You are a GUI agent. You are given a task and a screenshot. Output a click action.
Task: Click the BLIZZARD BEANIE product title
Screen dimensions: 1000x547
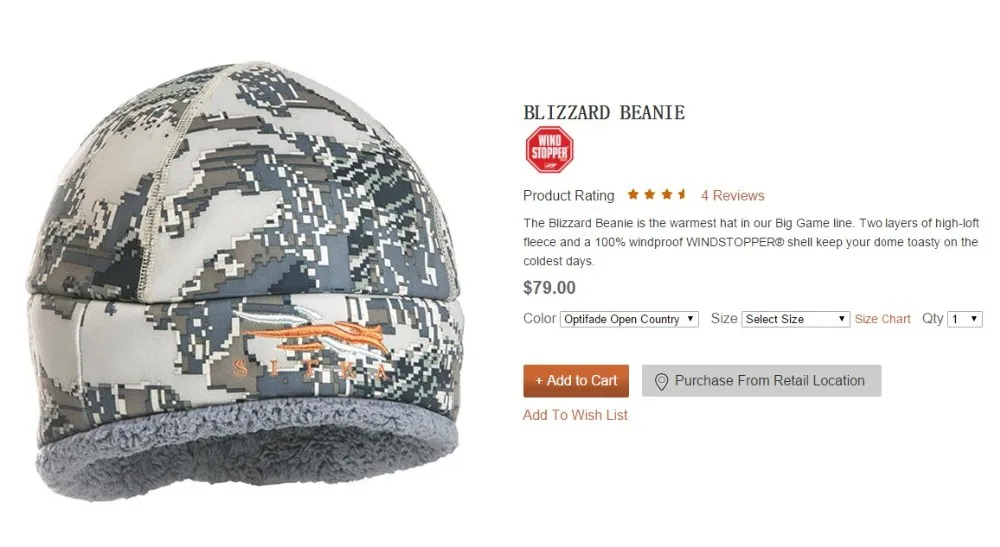(604, 113)
